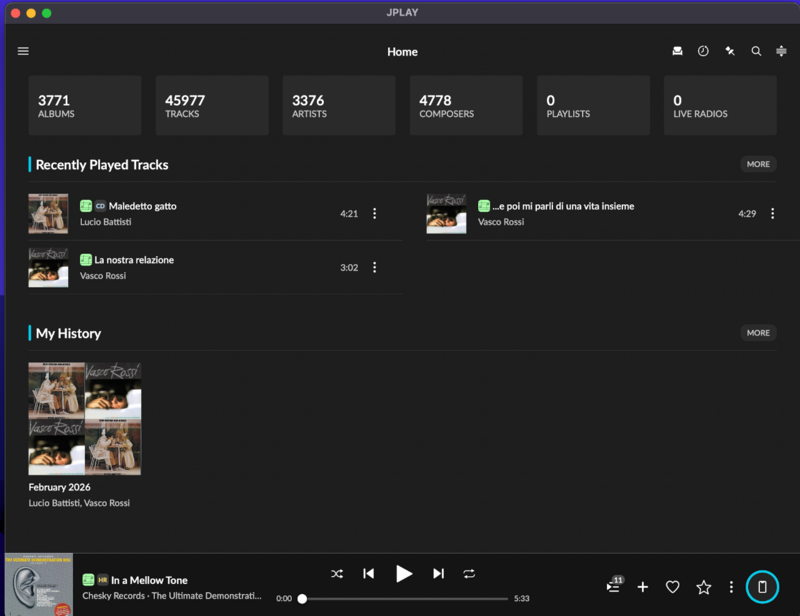Open options for La nostra relazione
The height and width of the screenshot is (616, 800).
click(375, 267)
